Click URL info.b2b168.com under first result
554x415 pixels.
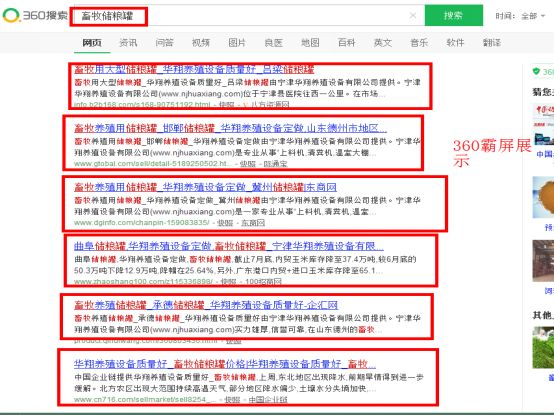(142, 105)
